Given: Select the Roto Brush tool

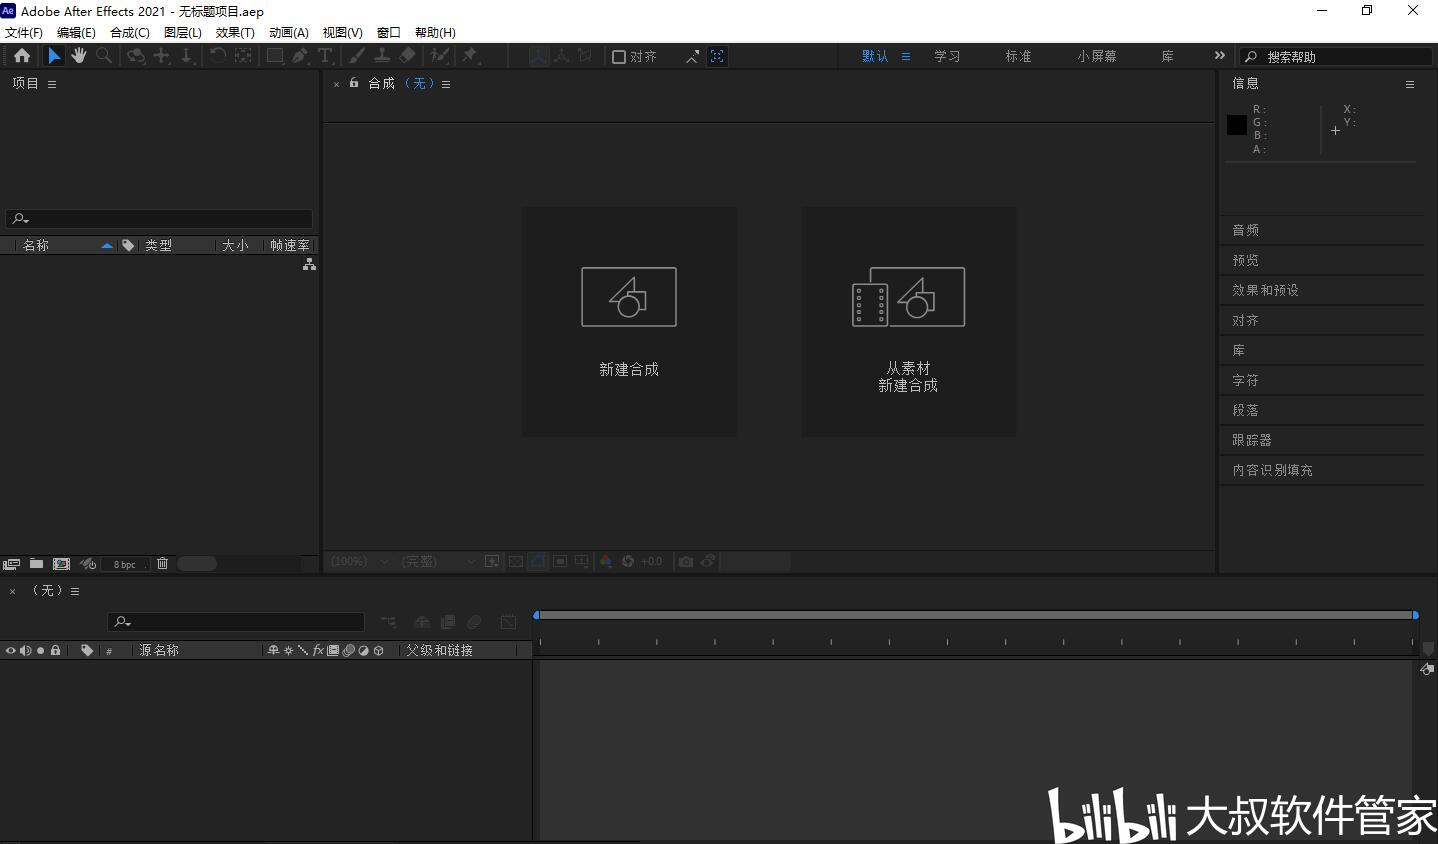Looking at the screenshot, I should [439, 56].
